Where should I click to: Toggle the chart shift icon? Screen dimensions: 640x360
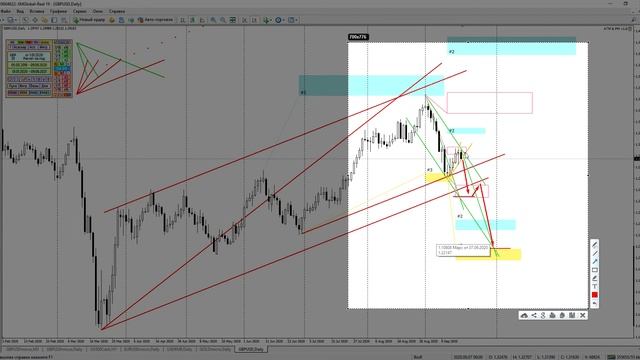254,20
